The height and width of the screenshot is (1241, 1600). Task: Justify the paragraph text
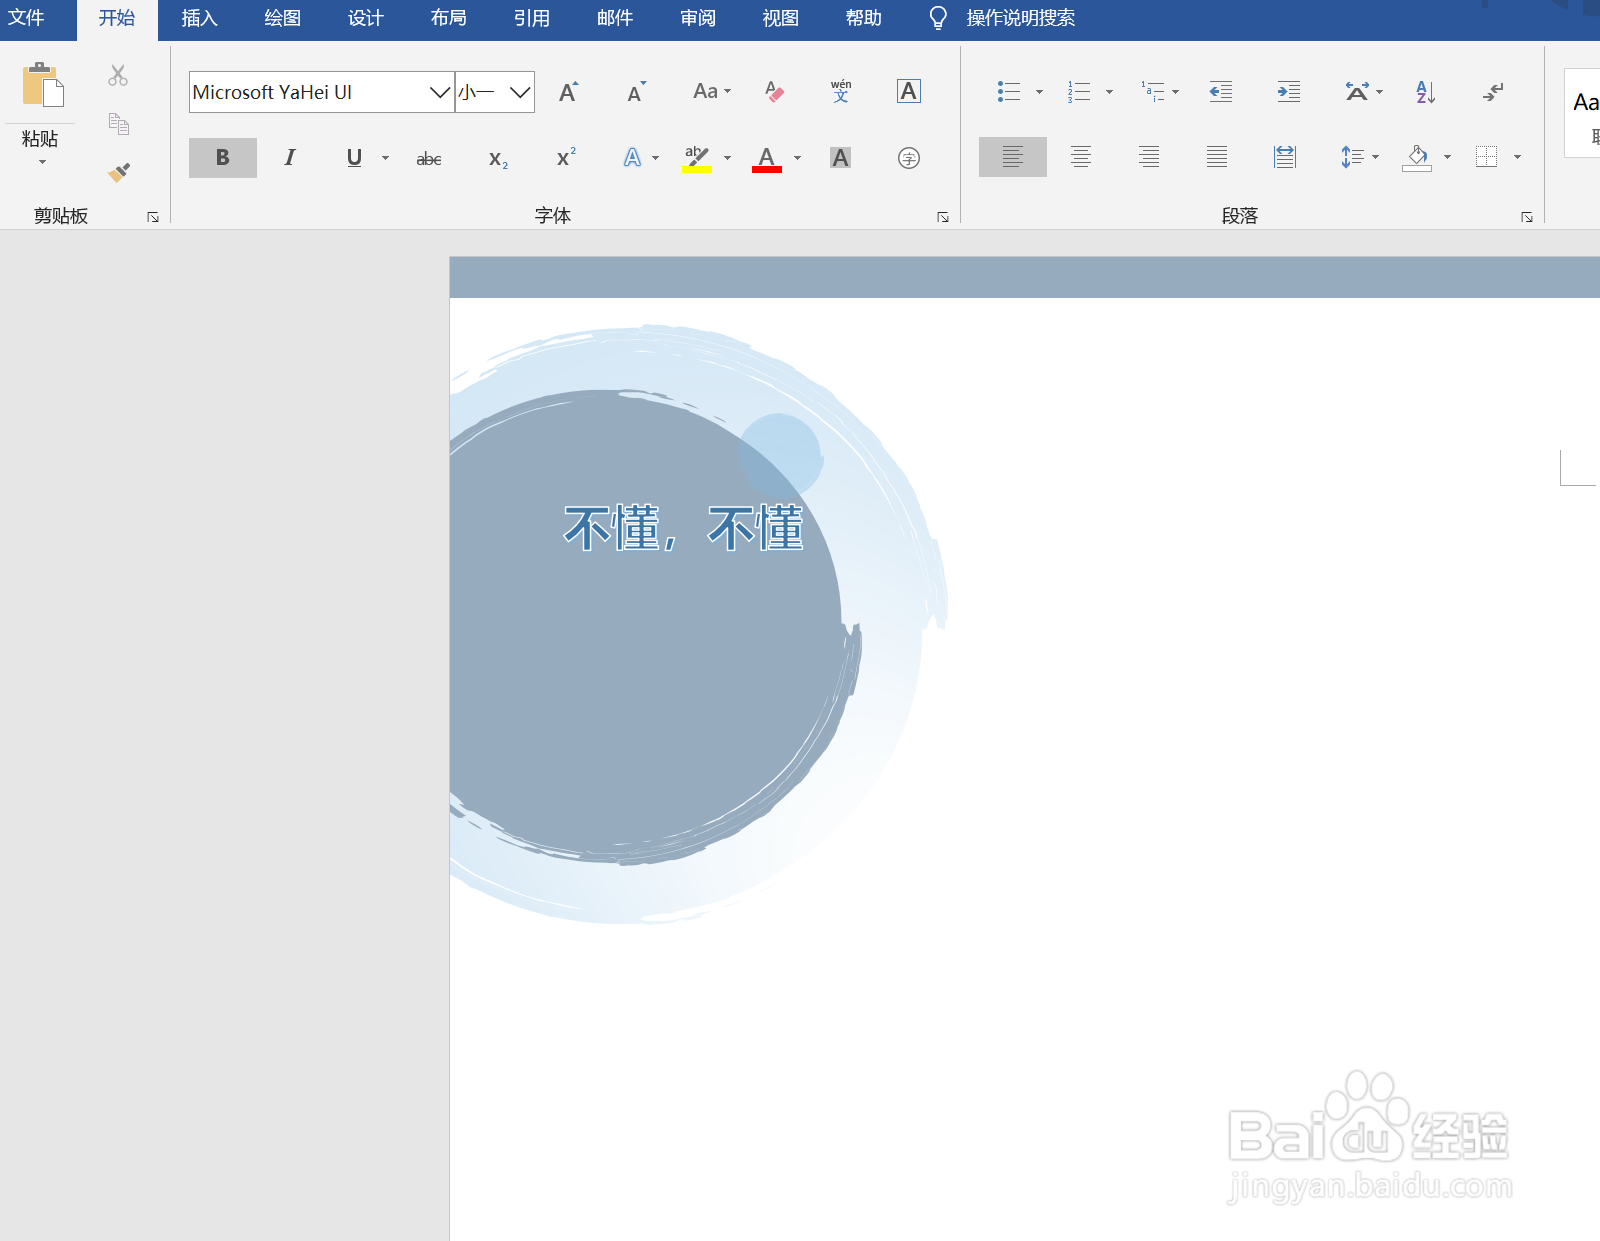[1216, 157]
